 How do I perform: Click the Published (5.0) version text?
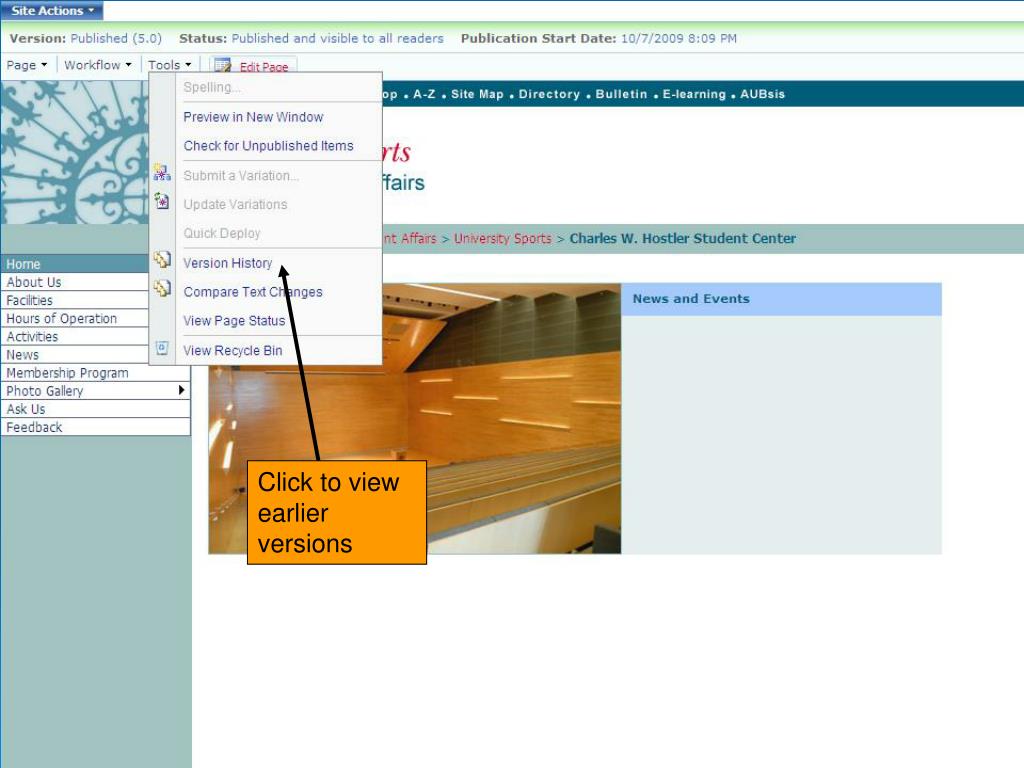[116, 39]
